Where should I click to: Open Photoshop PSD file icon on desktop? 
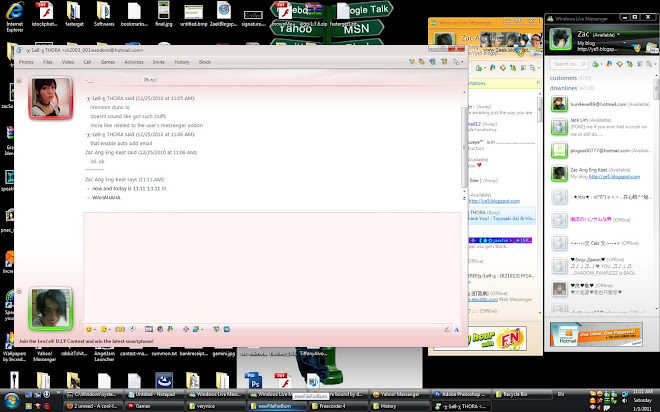254,380
